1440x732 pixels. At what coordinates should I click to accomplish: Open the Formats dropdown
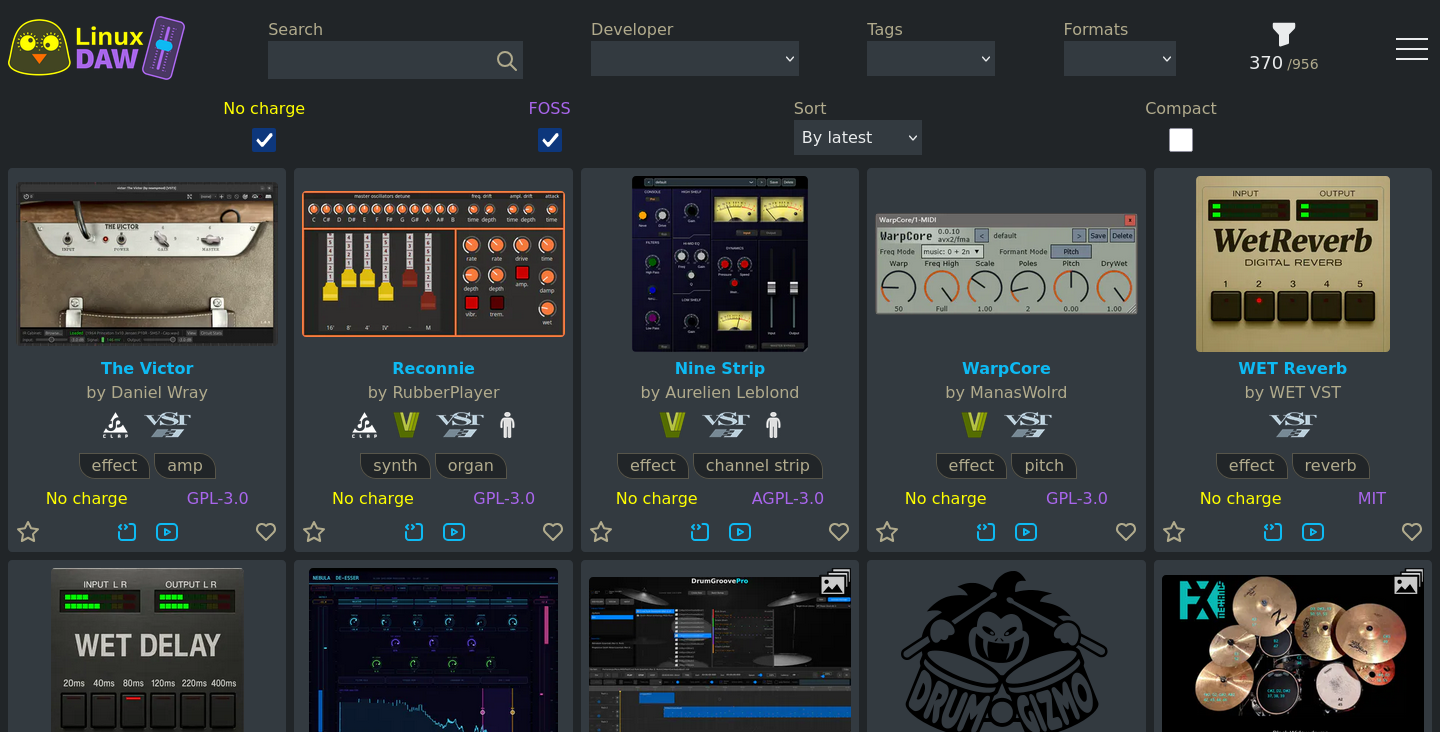click(1120, 59)
